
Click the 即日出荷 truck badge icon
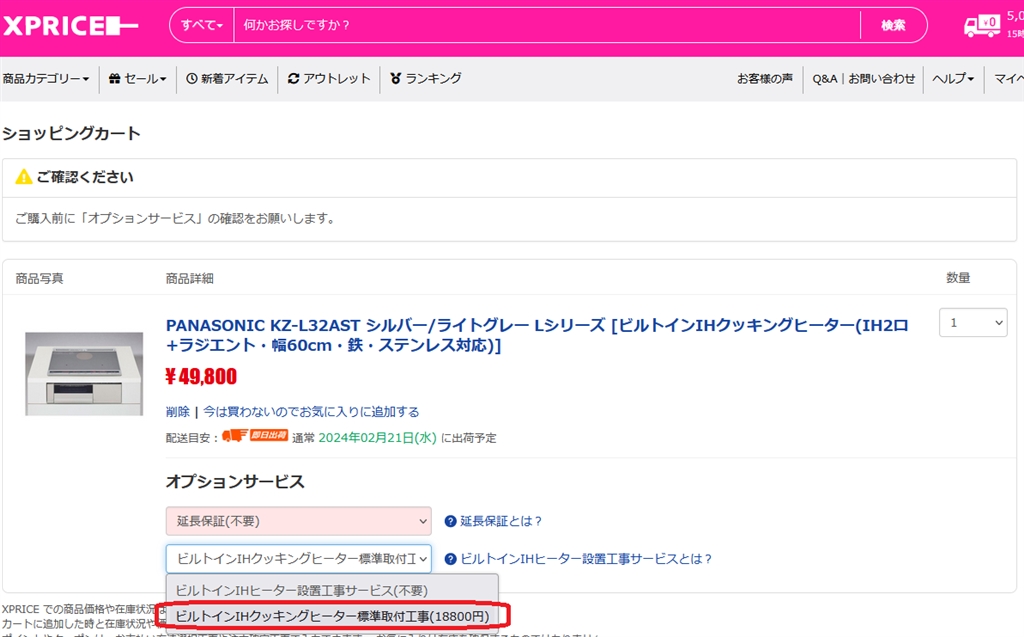tap(255, 435)
